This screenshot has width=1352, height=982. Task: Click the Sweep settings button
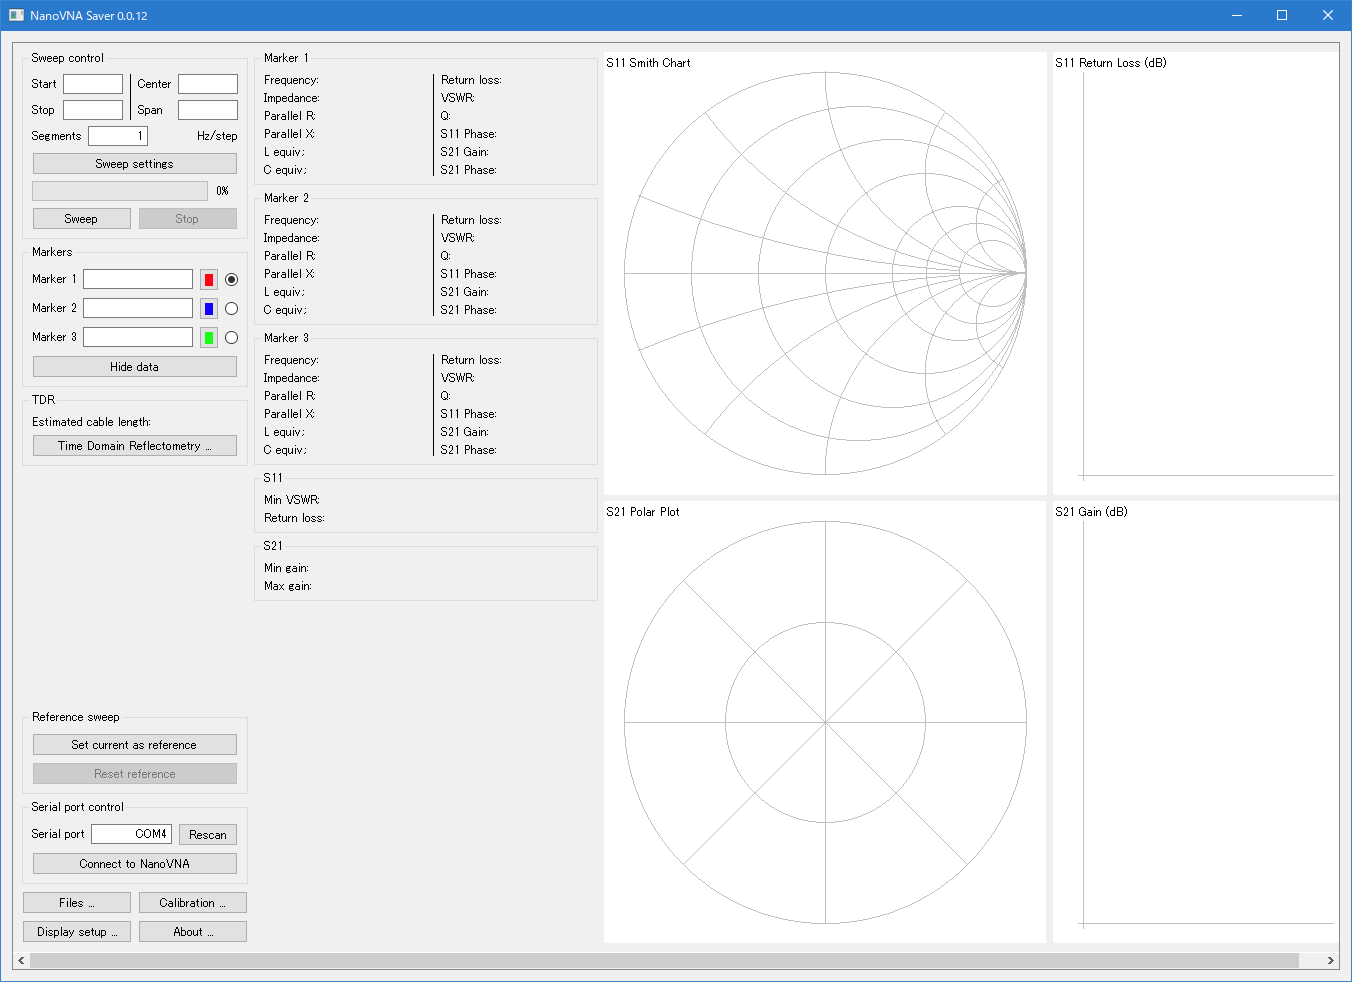click(x=135, y=164)
